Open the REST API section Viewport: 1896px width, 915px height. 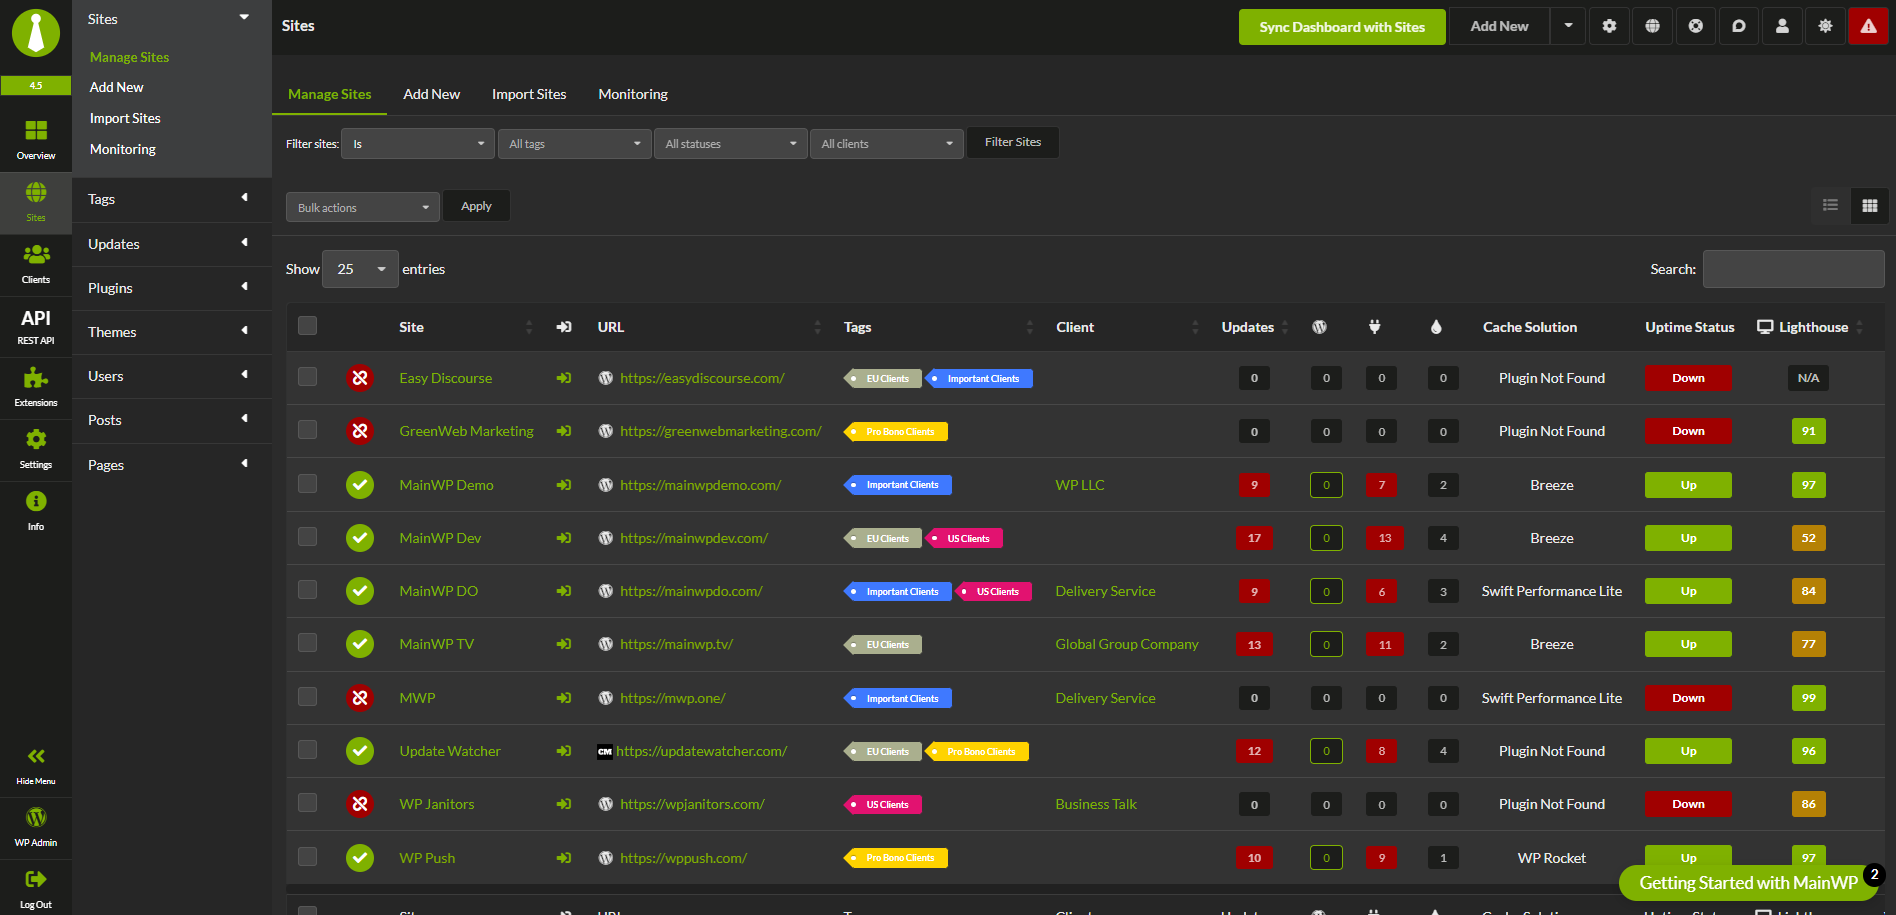36,326
